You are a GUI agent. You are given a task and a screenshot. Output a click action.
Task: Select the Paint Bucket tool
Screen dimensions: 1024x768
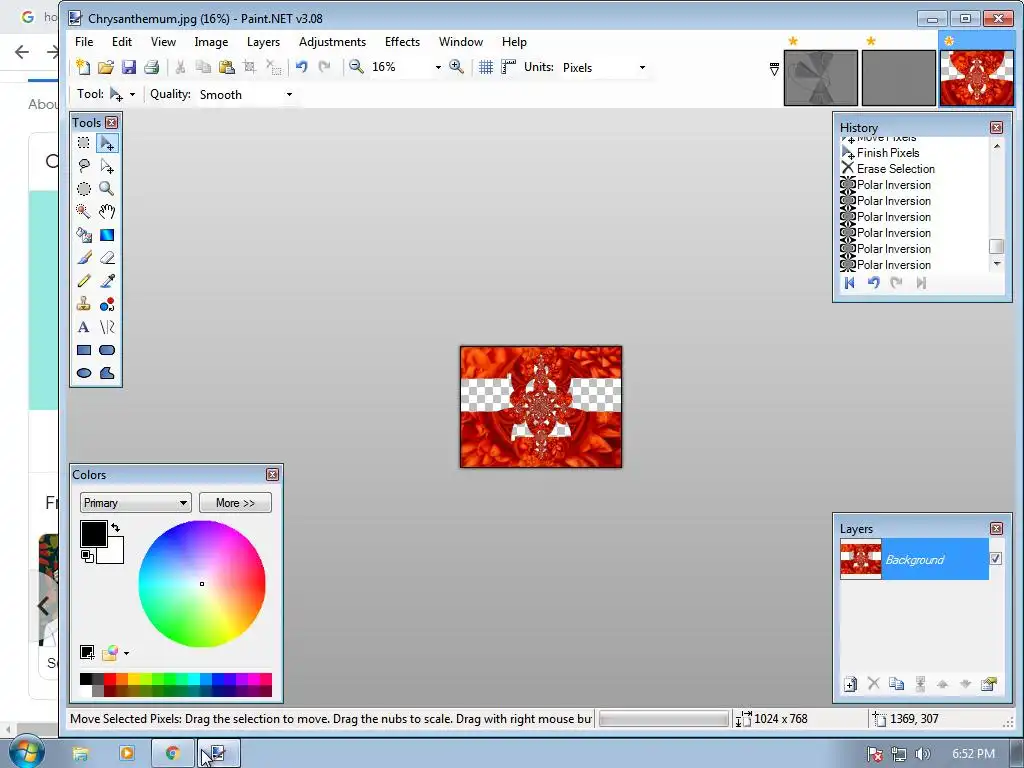[x=84, y=235]
